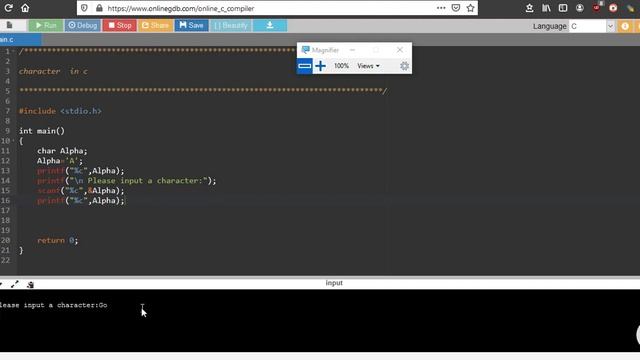Collapse the comment fold at line 1
The height and width of the screenshot is (360, 640).
click(13, 51)
